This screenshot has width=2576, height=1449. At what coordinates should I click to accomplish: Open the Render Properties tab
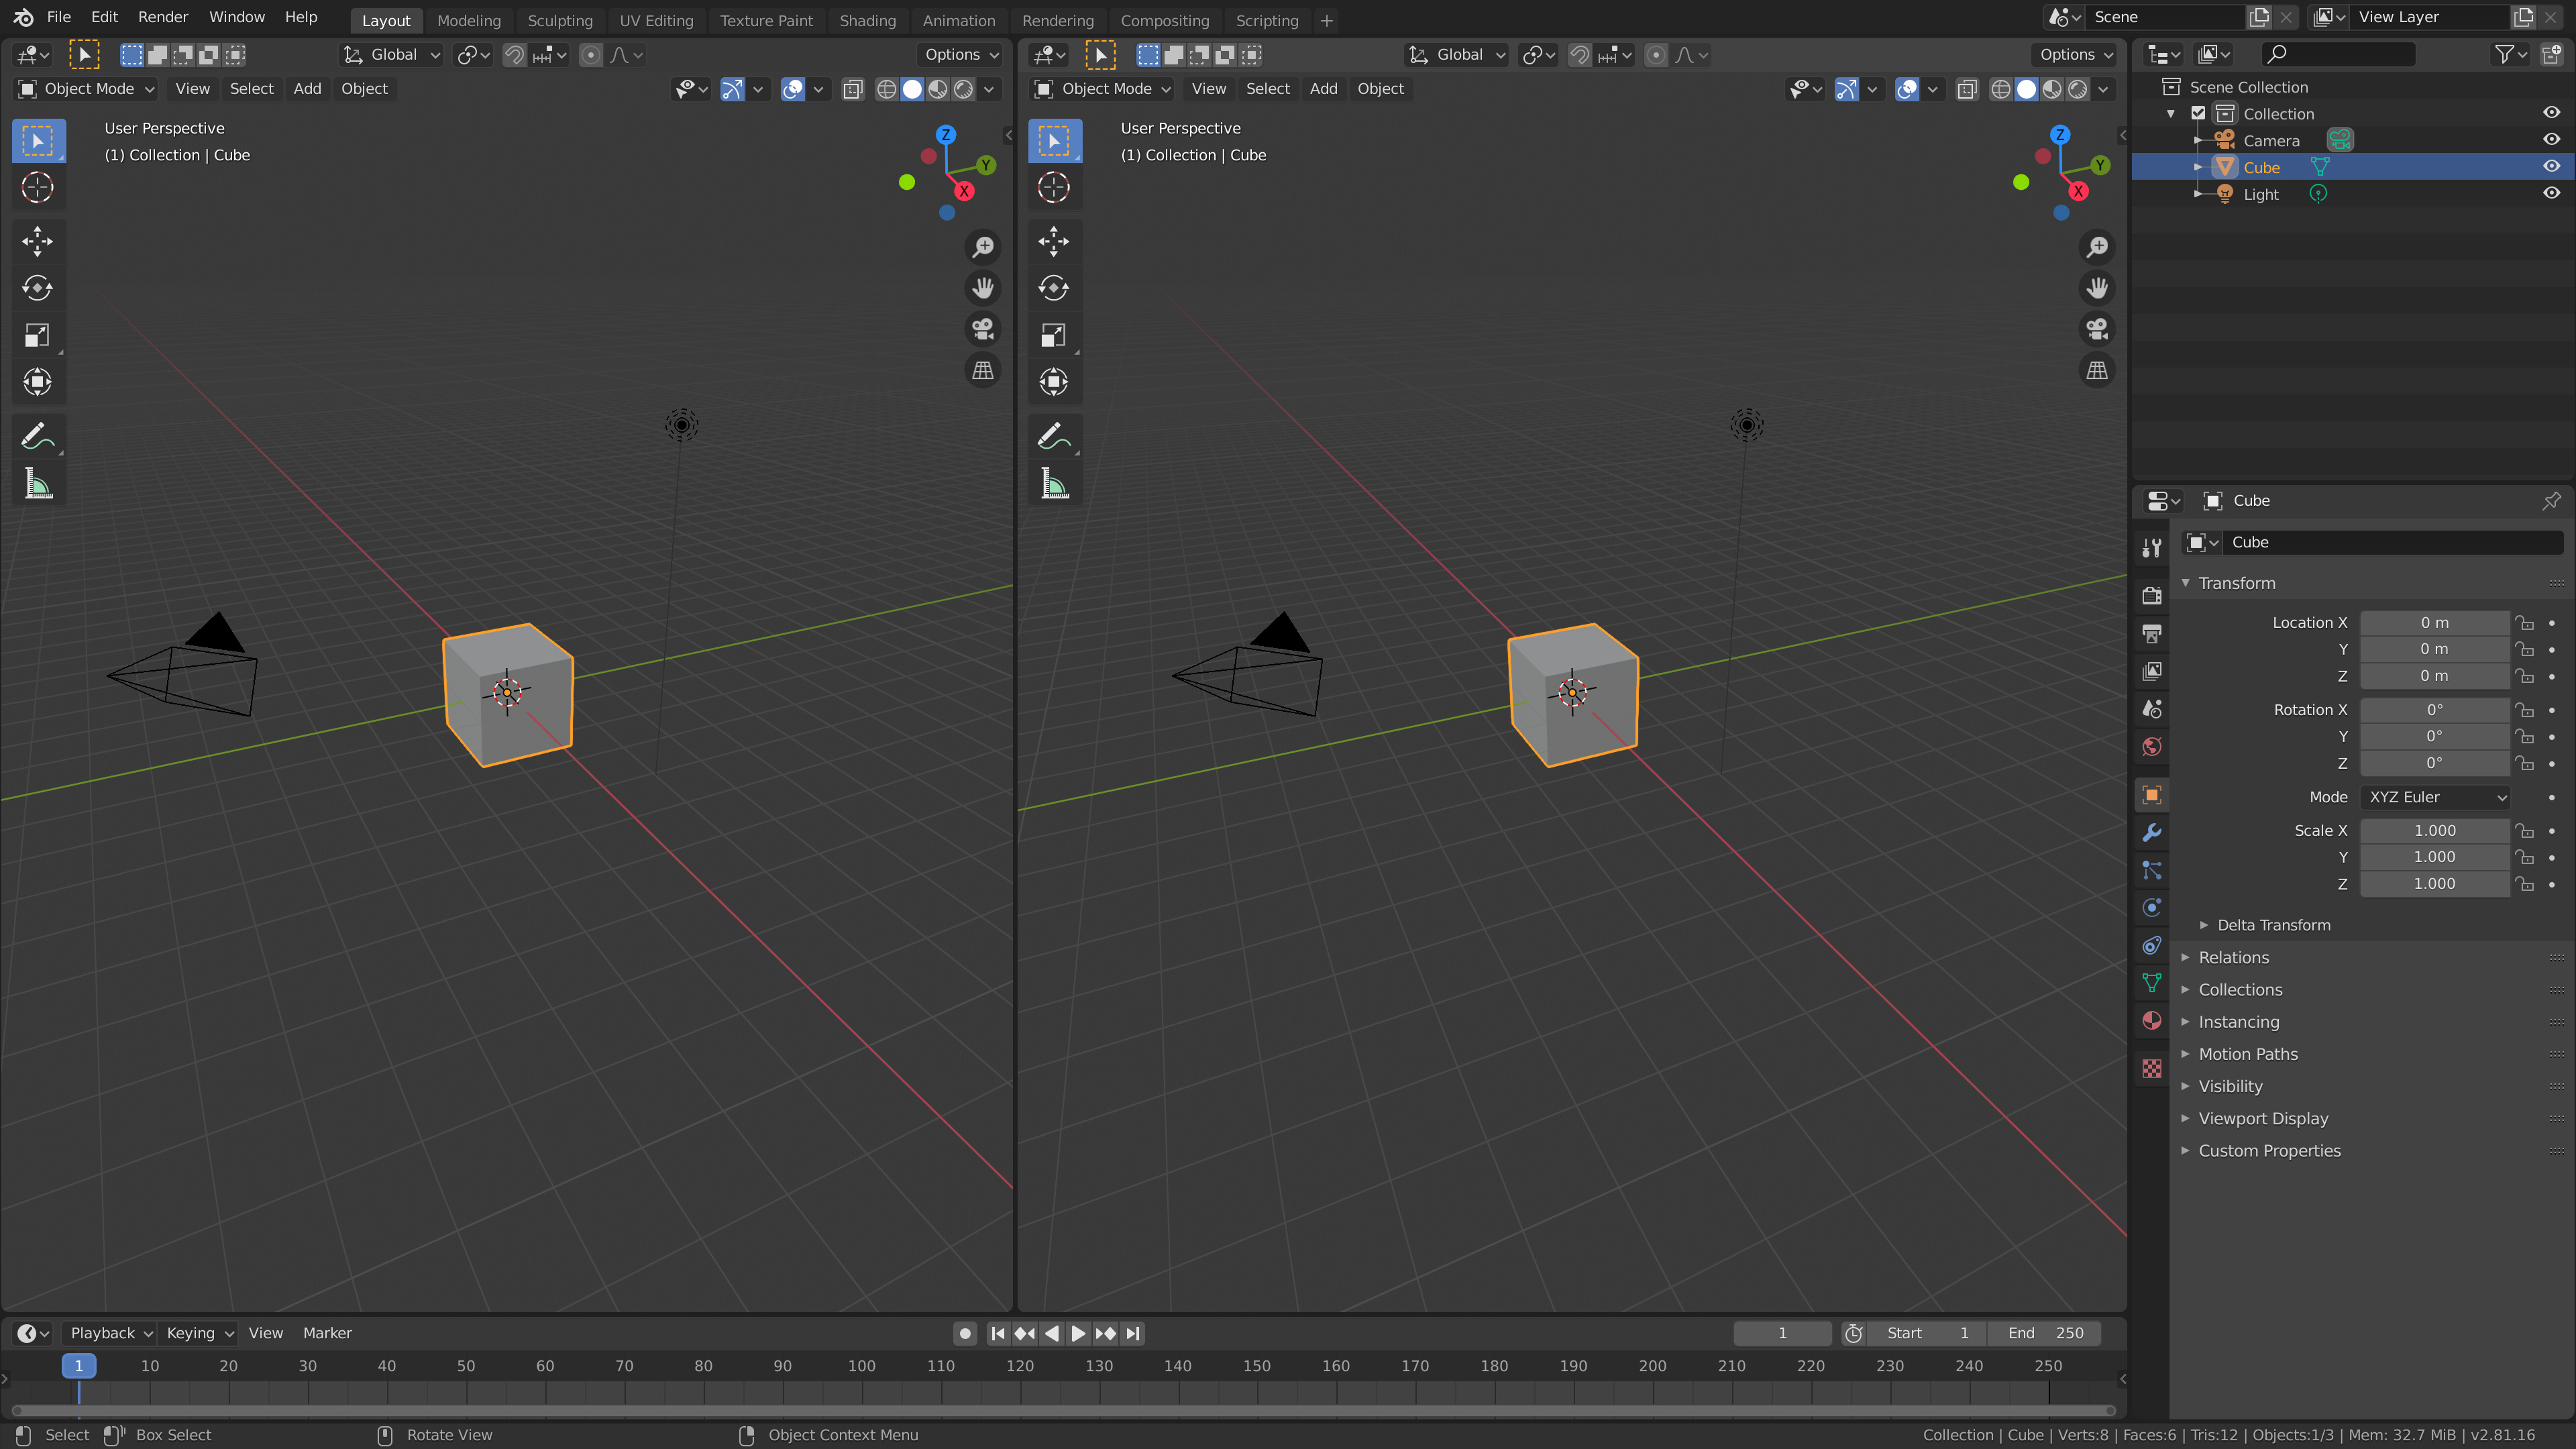click(x=2151, y=595)
